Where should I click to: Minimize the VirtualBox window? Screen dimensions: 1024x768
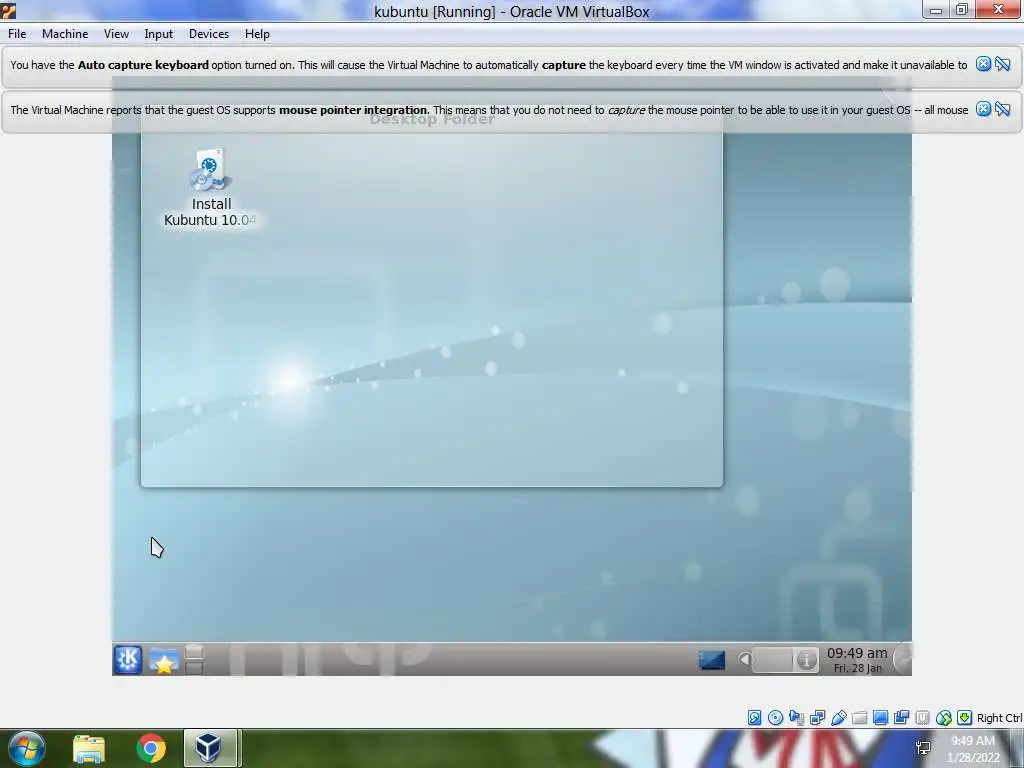936,10
